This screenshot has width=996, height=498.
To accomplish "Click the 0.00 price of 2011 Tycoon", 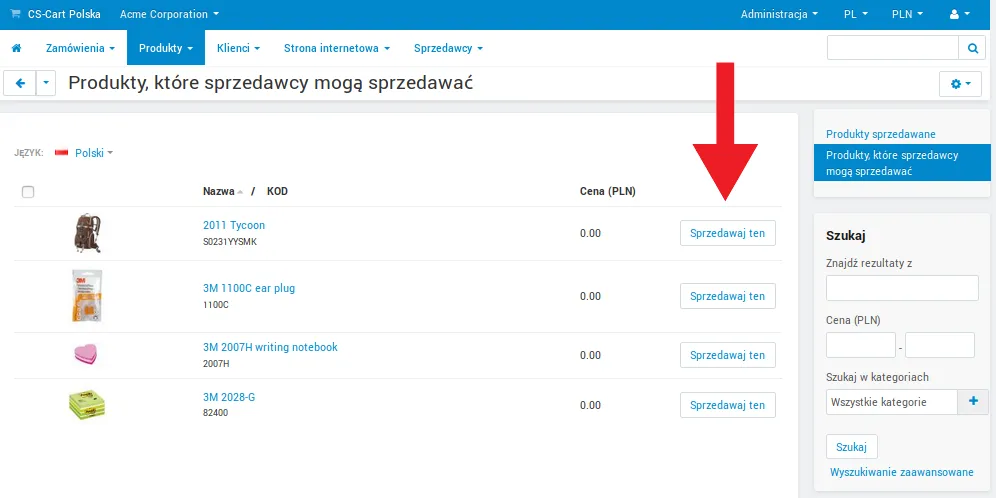I will click(590, 233).
